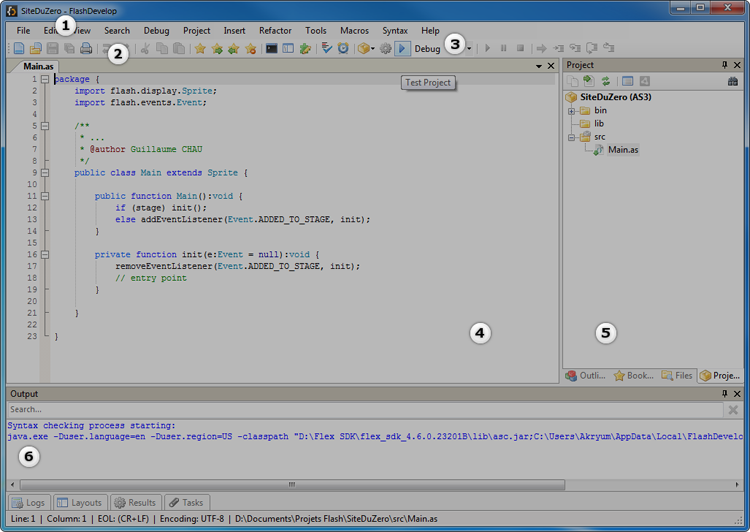Collapse the src folder in project tree

[x=572, y=137]
